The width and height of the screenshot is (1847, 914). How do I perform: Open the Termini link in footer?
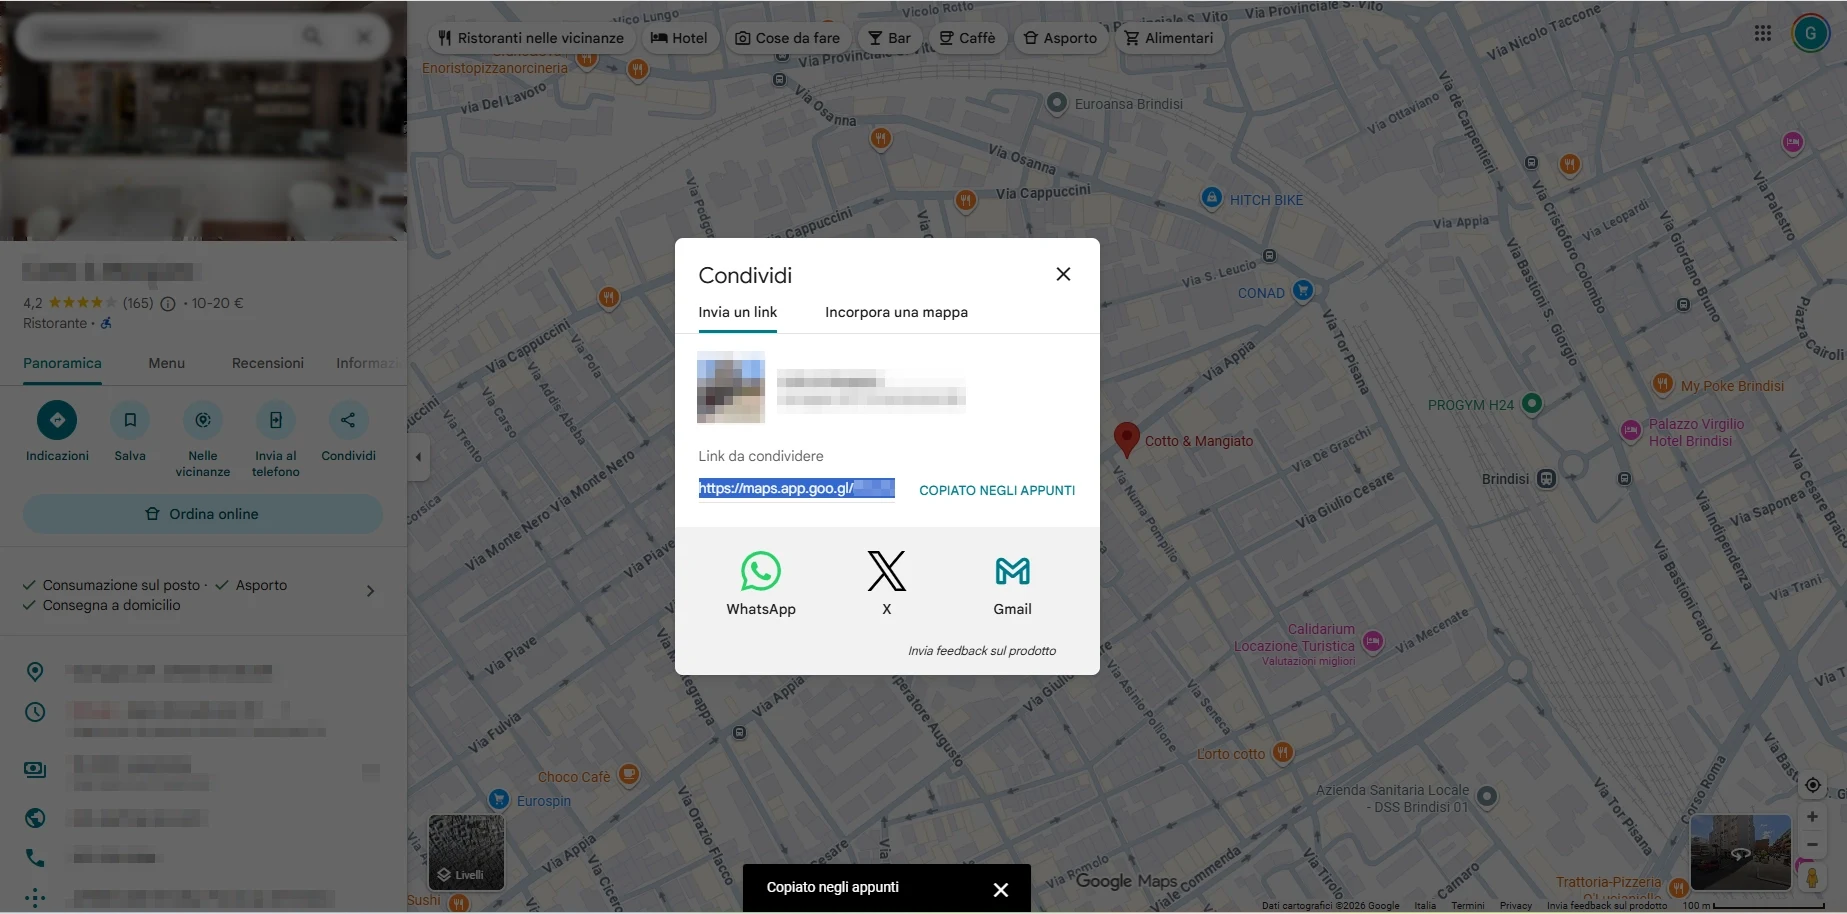[1467, 906]
